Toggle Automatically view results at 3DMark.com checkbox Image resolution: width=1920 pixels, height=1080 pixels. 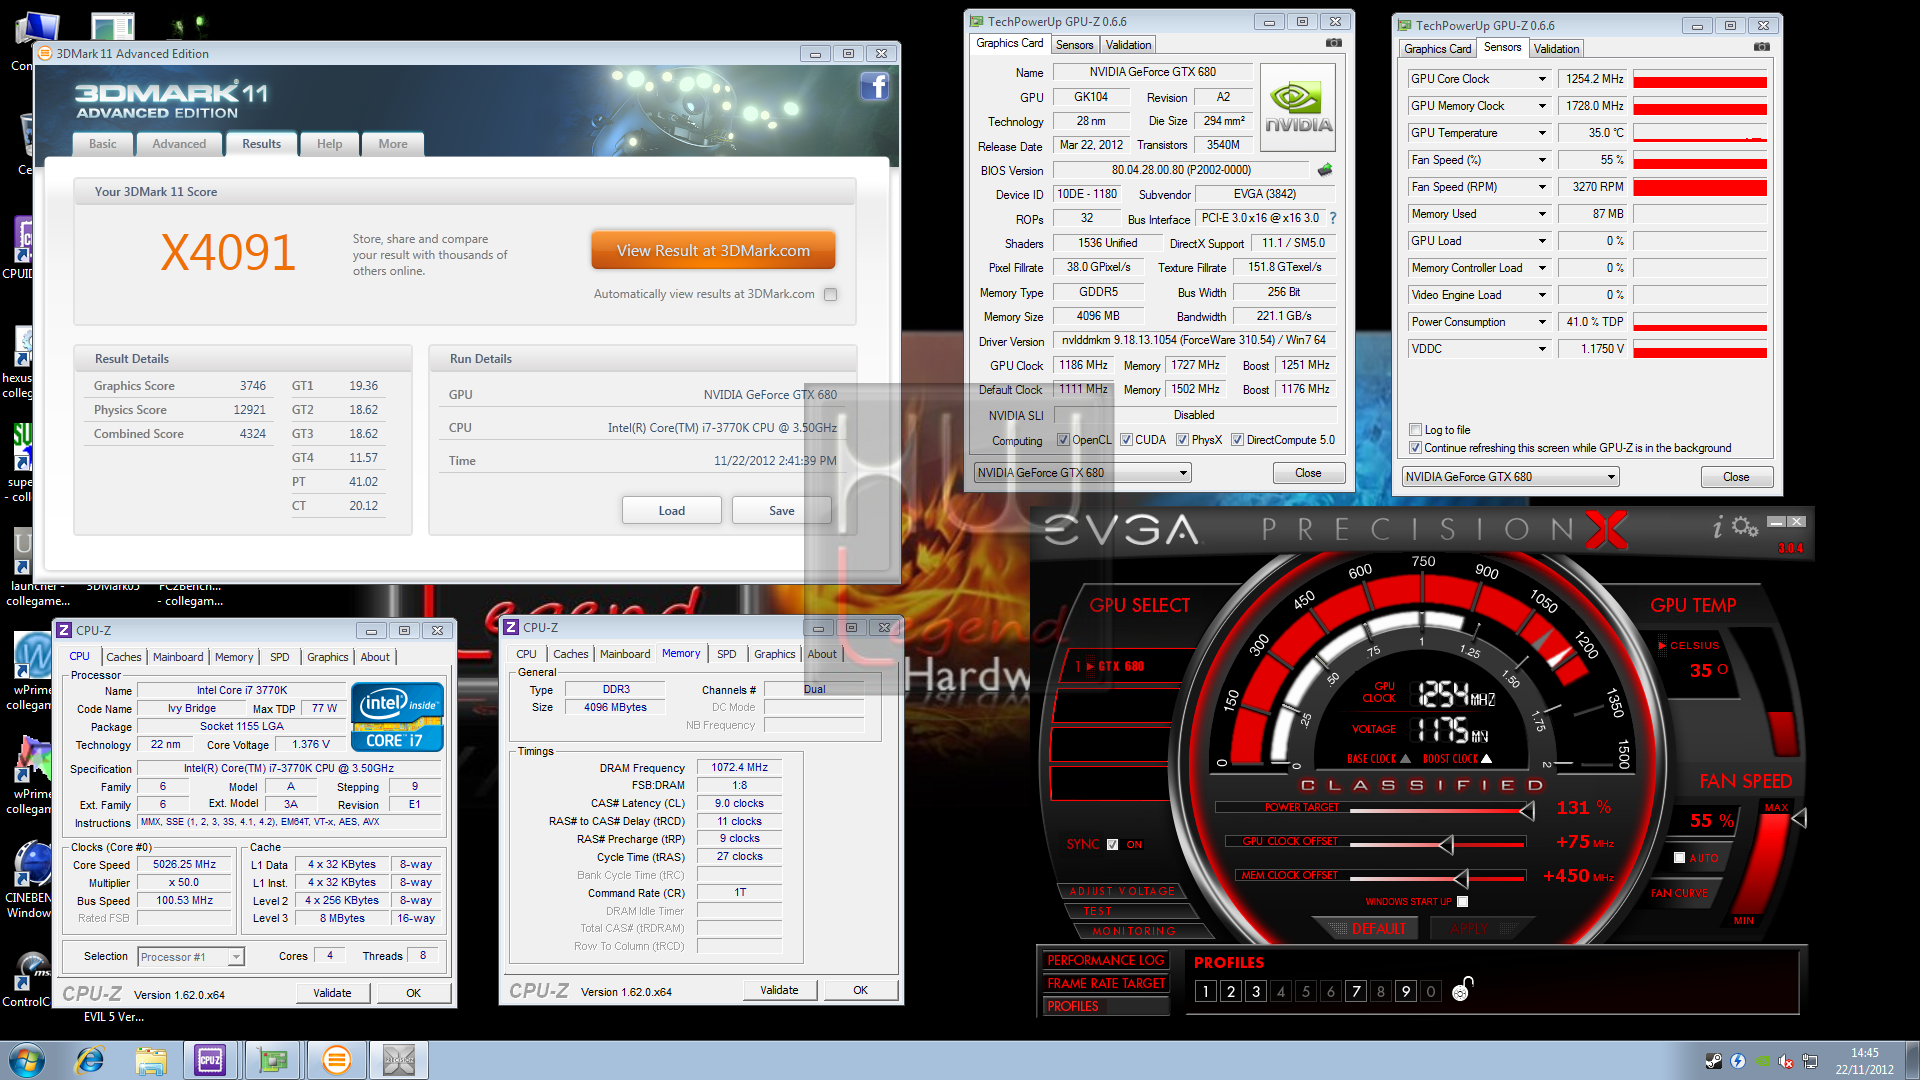pos(830,294)
